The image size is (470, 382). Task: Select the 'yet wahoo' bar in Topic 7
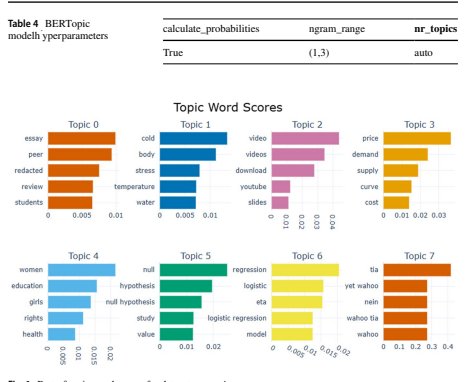[405, 286]
